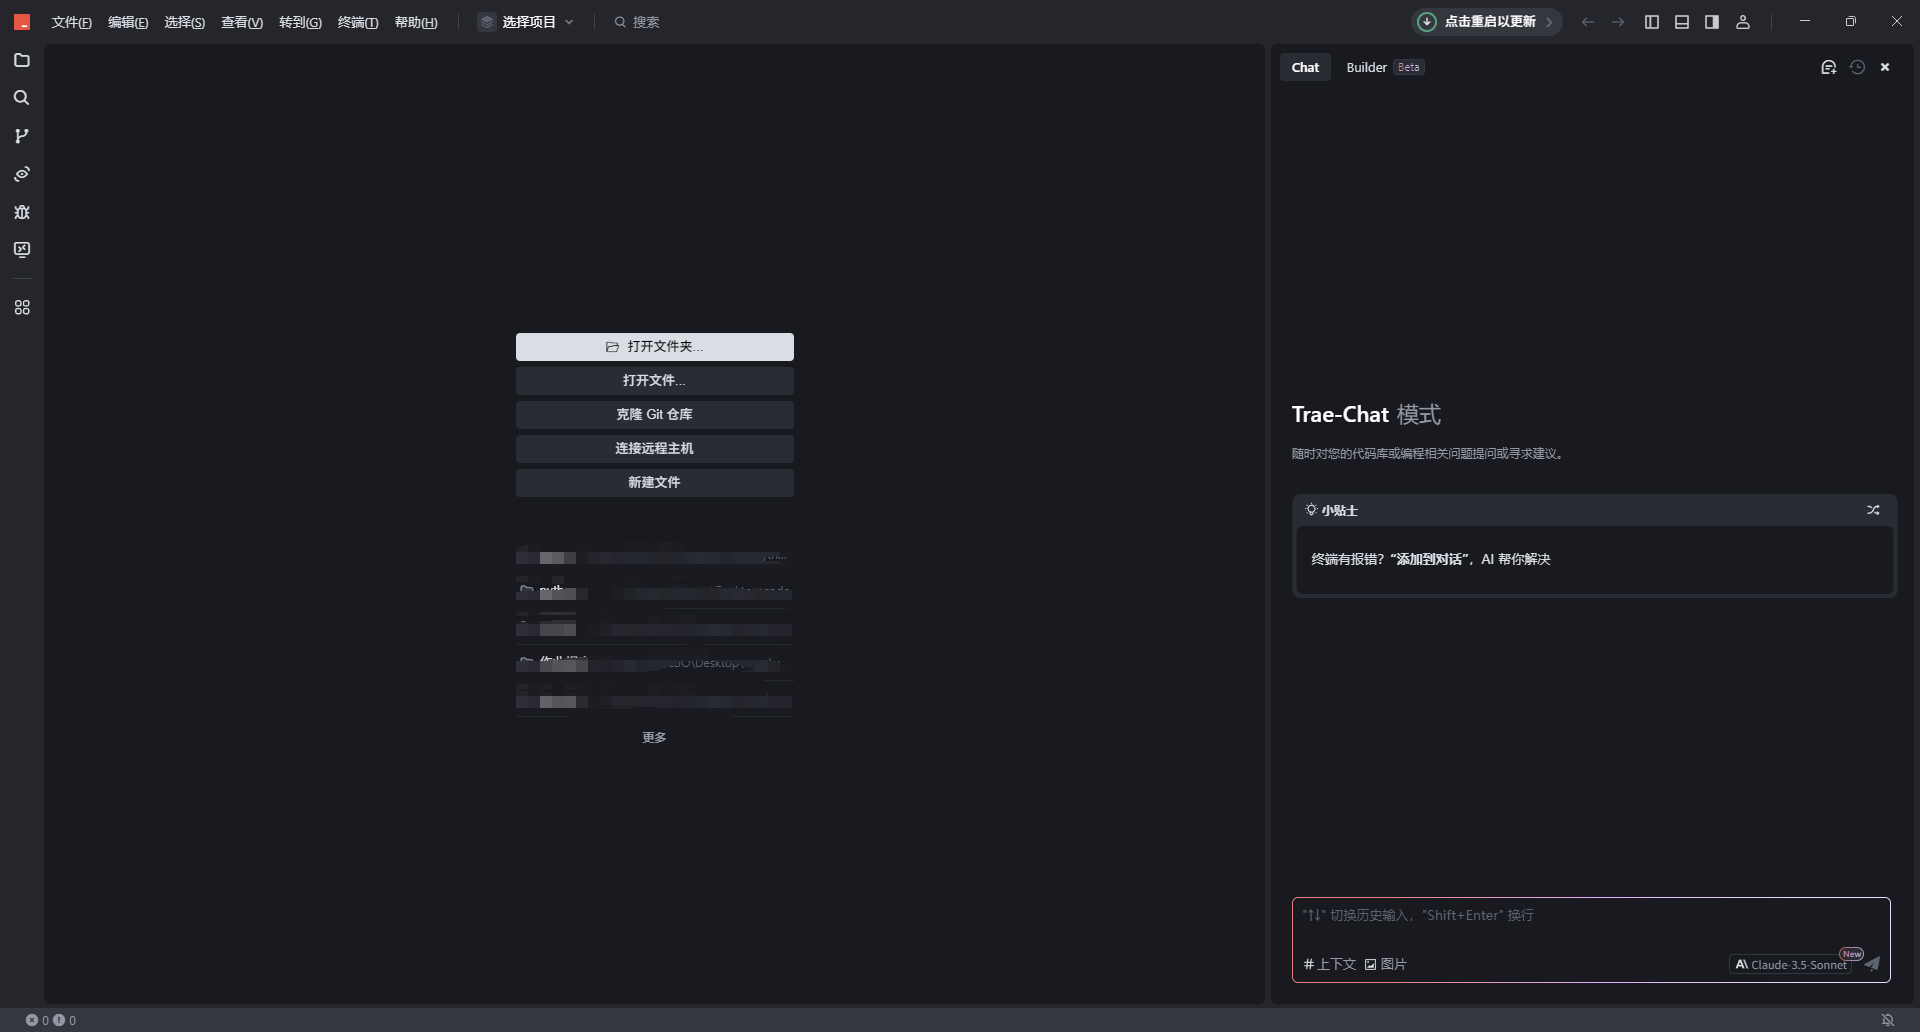This screenshot has width=1920, height=1032.
Task: Toggle notifications bell in status bar
Action: click(x=1888, y=1020)
